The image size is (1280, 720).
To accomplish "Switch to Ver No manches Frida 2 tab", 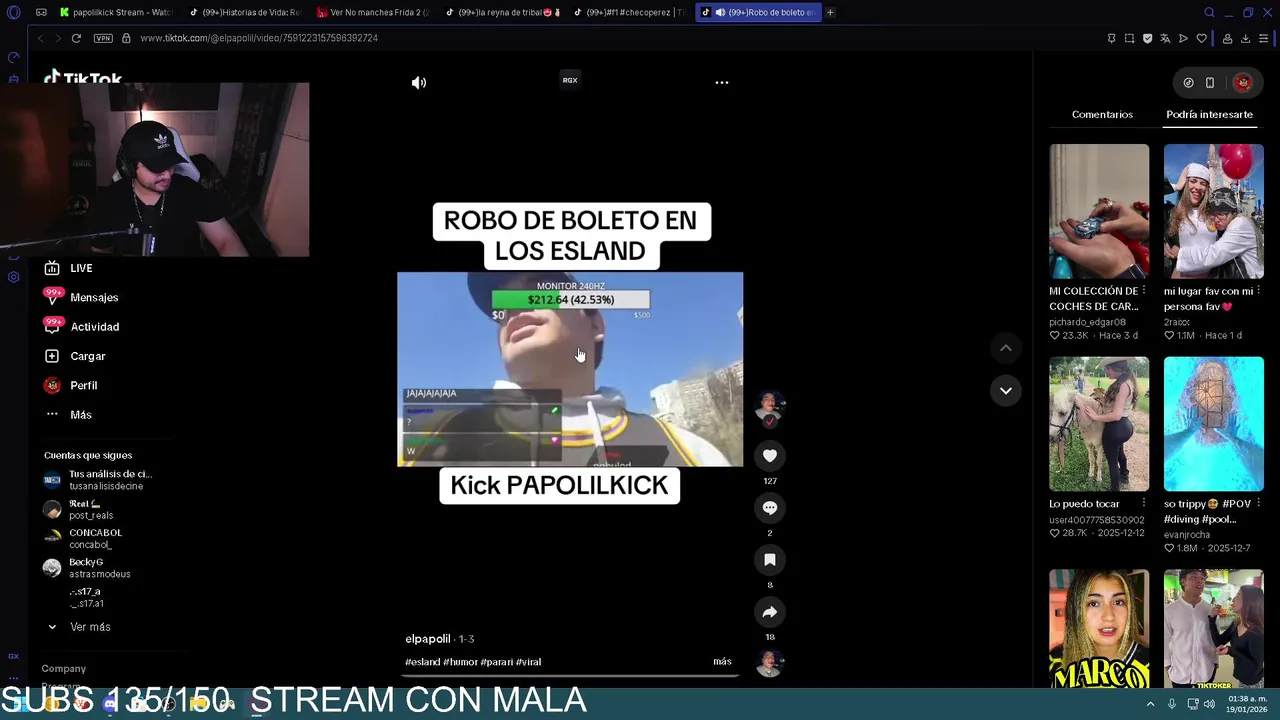I will coord(372,12).
